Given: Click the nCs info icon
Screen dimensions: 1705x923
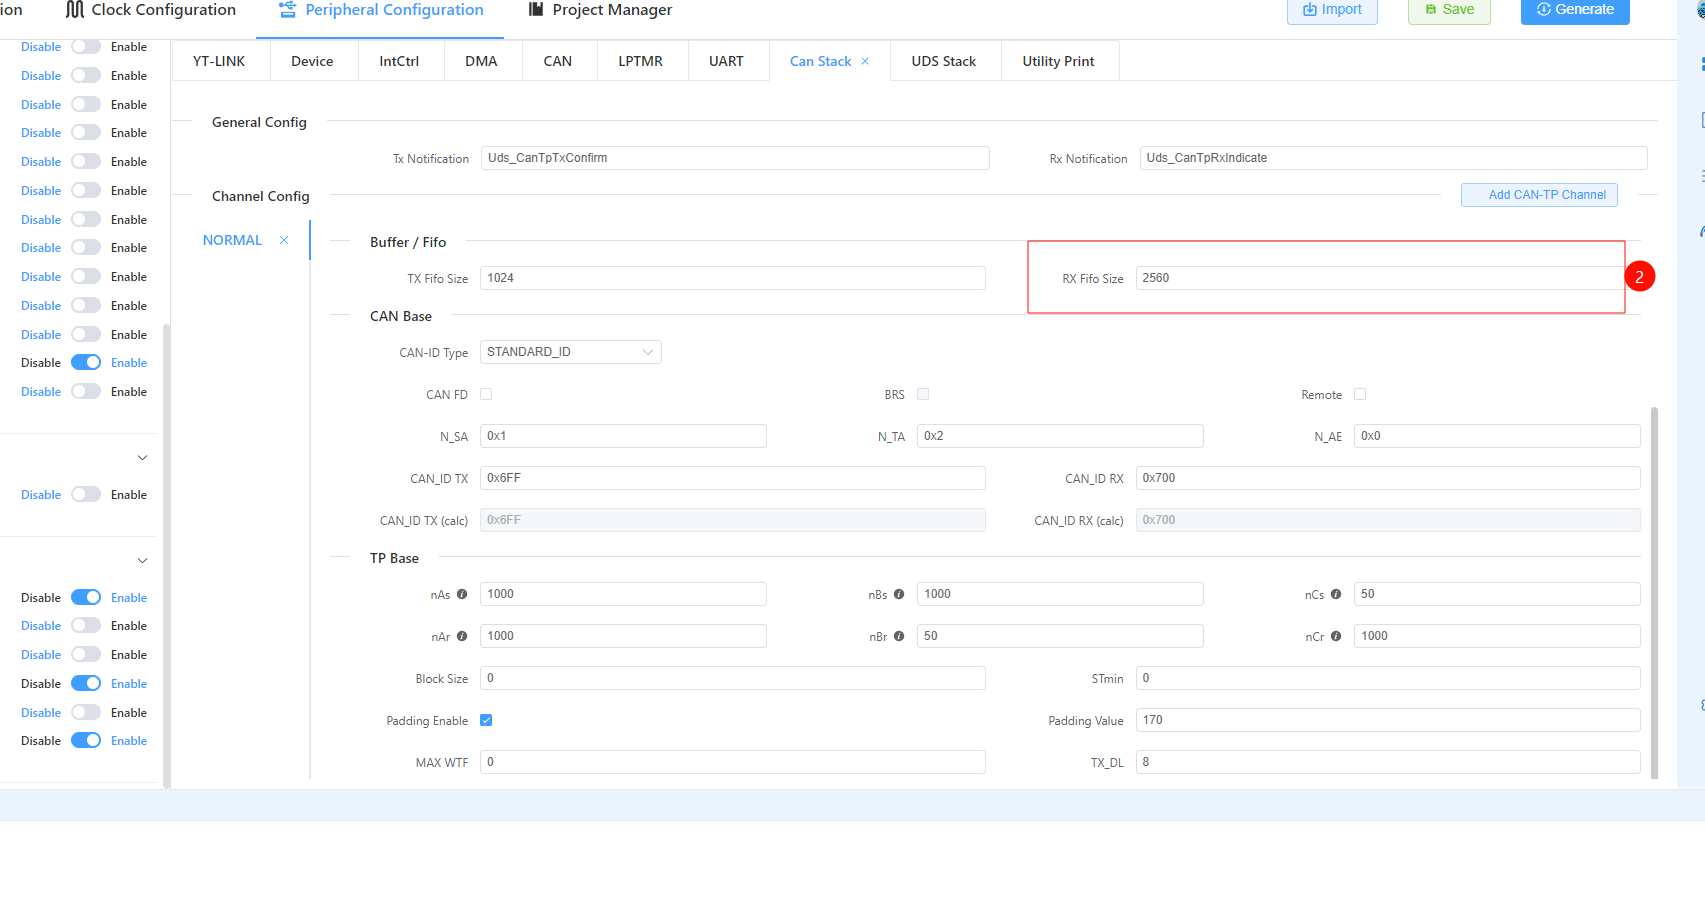Looking at the screenshot, I should coord(1336,594).
